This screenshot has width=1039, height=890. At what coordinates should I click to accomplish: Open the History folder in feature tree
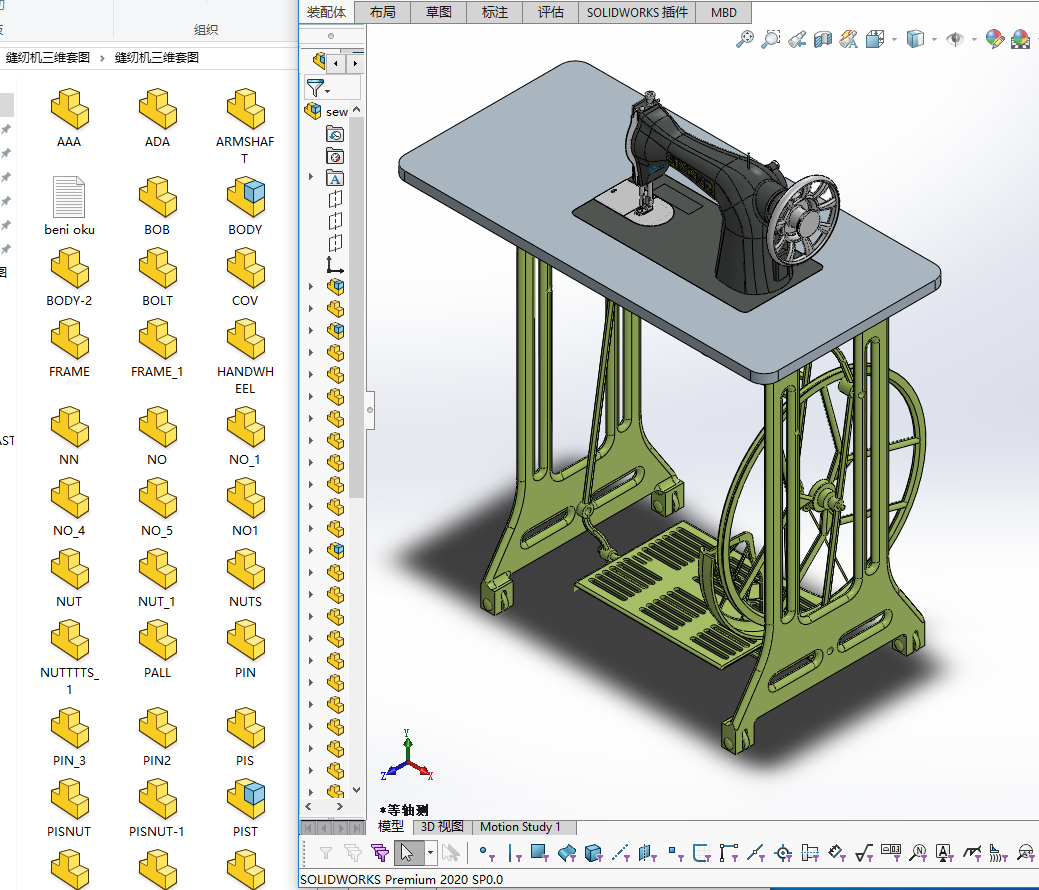336,134
